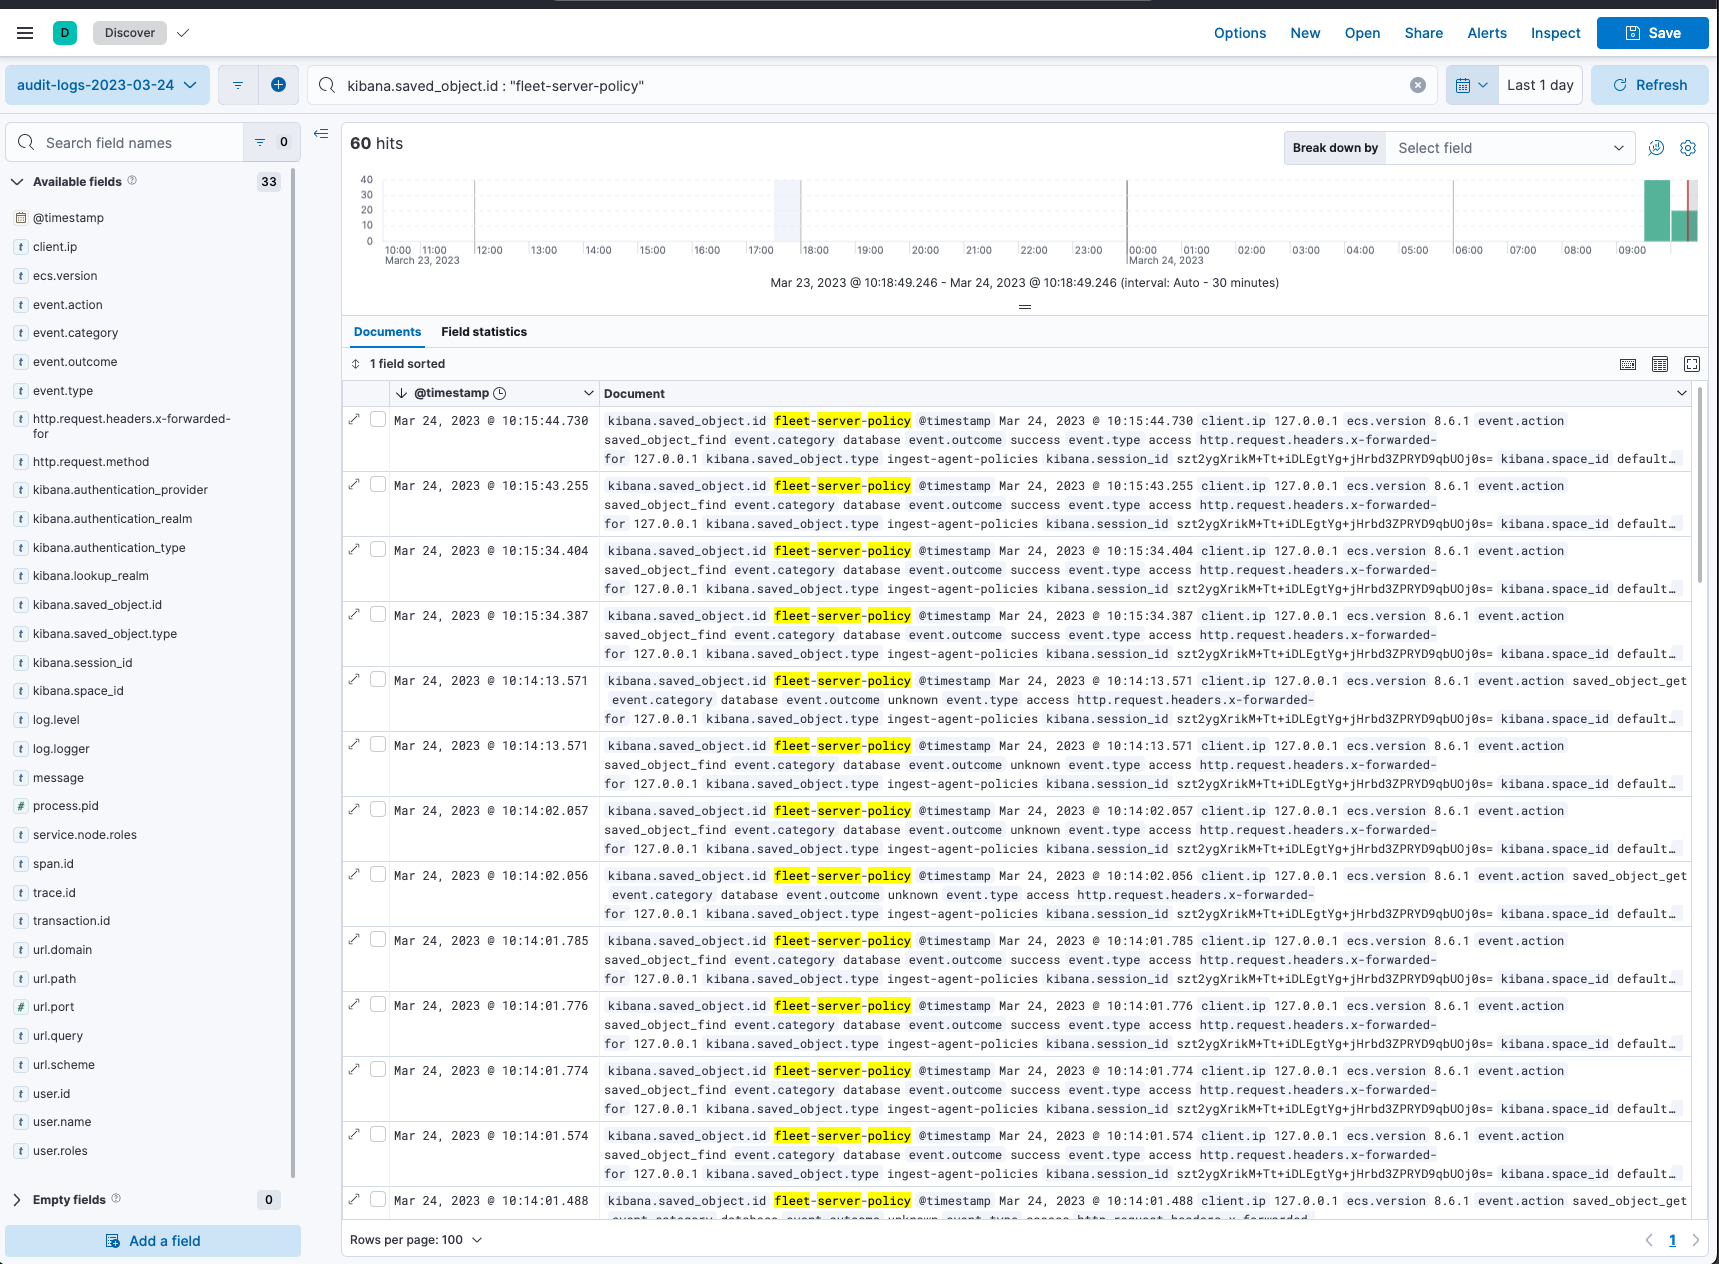Expand the 10:14:02.057 document row
This screenshot has width=1719, height=1264.
point(354,809)
